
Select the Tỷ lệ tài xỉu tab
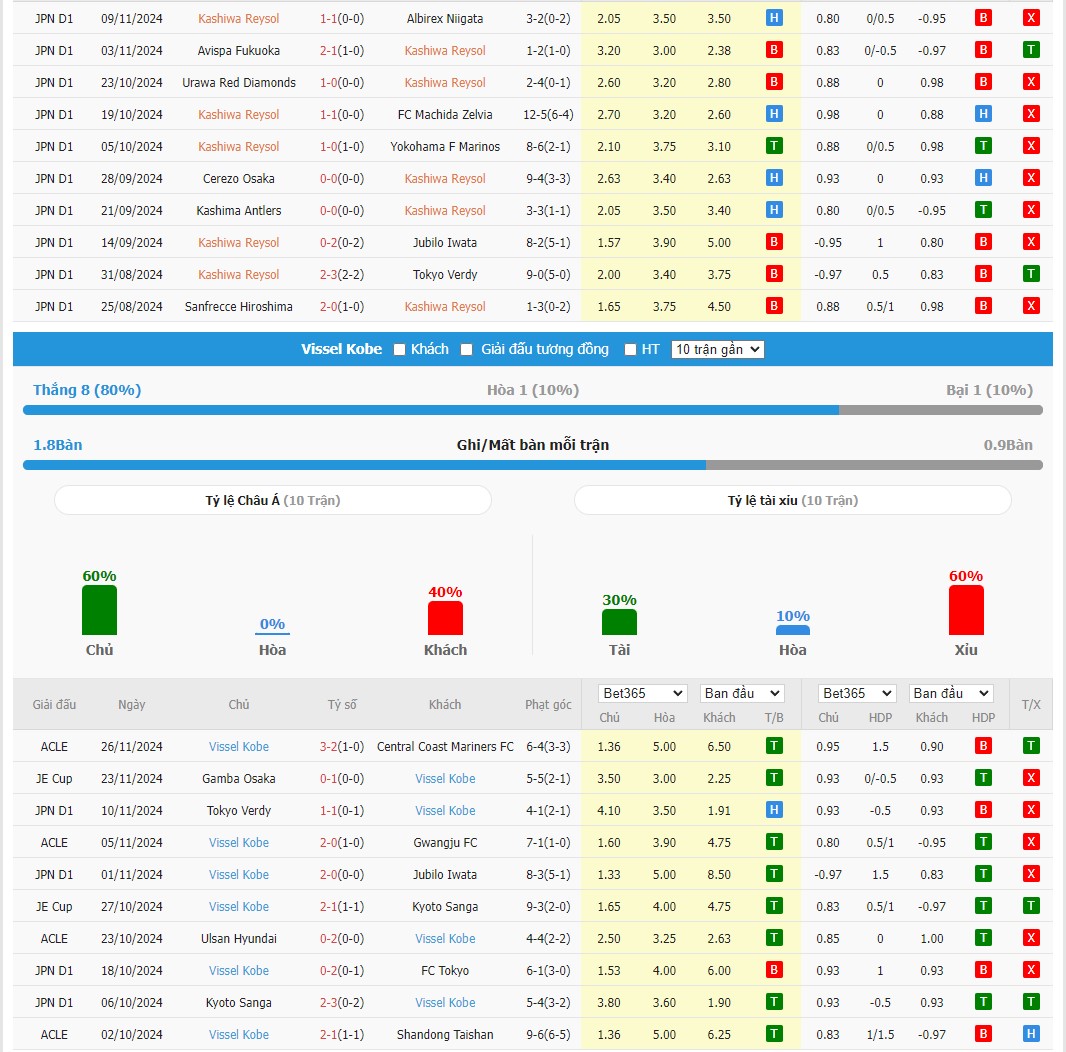pos(793,500)
